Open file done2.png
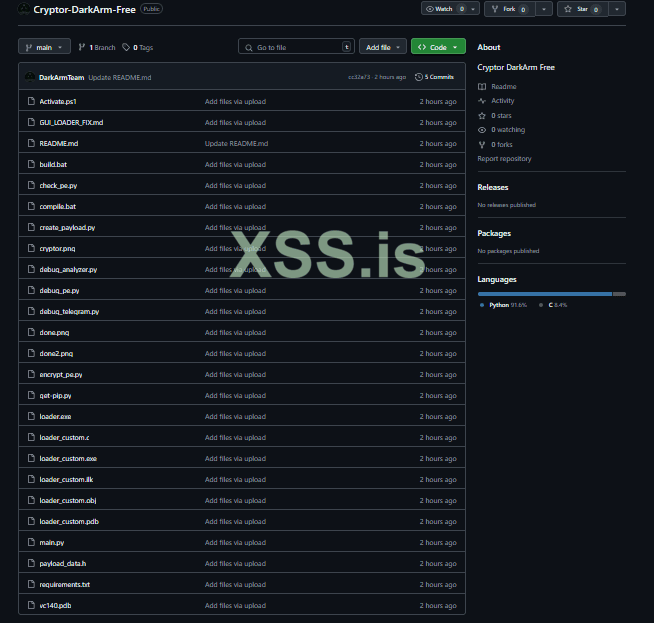The image size is (654, 623). (56, 354)
